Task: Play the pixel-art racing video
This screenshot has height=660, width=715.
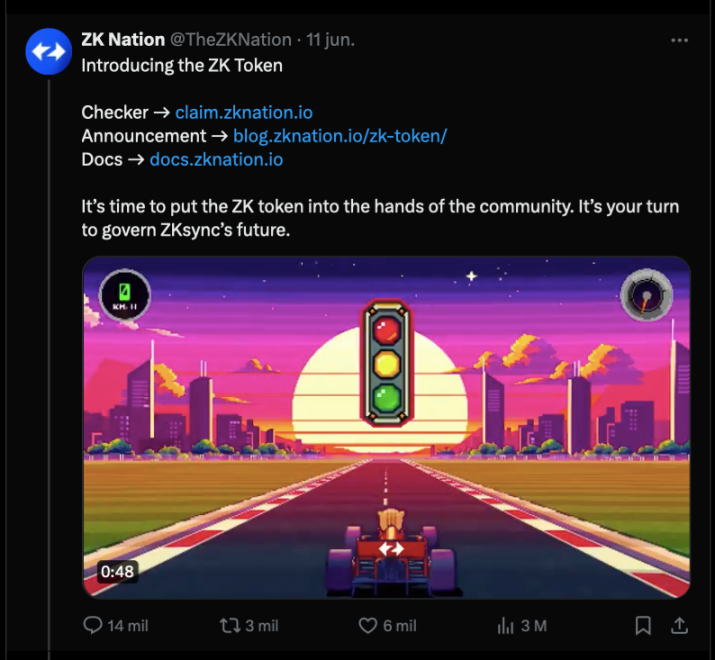Action: [x=386, y=427]
